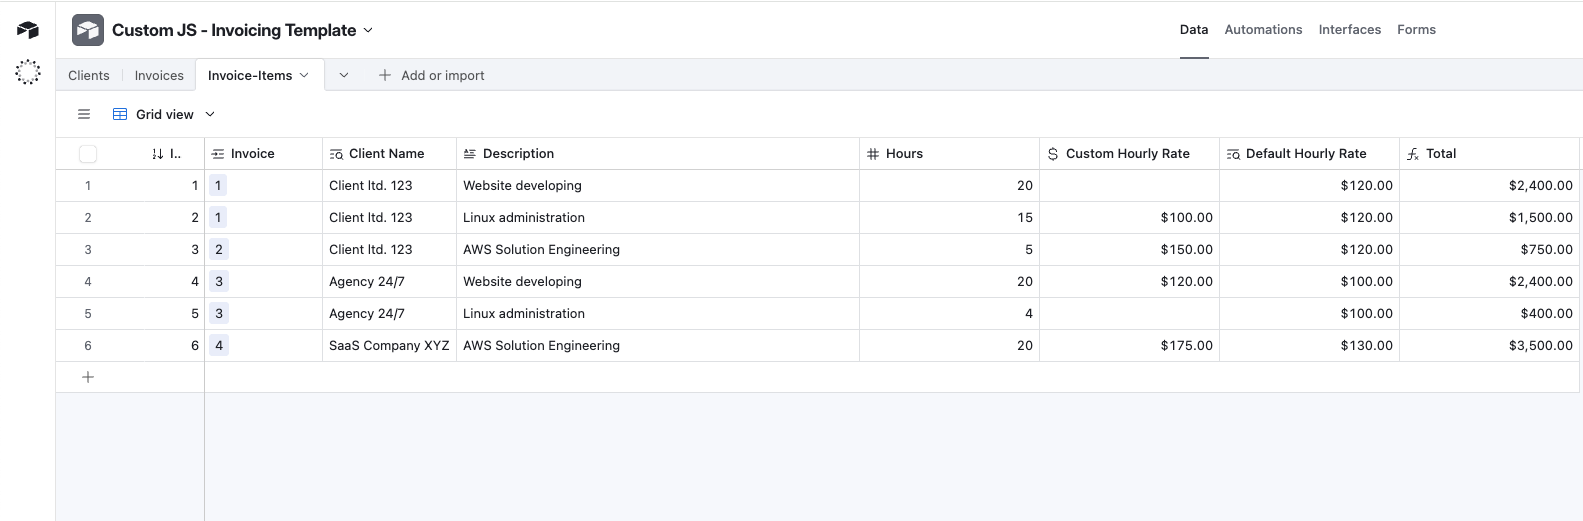Switch to the Data tab
Image resolution: width=1583 pixels, height=521 pixels.
coord(1194,30)
